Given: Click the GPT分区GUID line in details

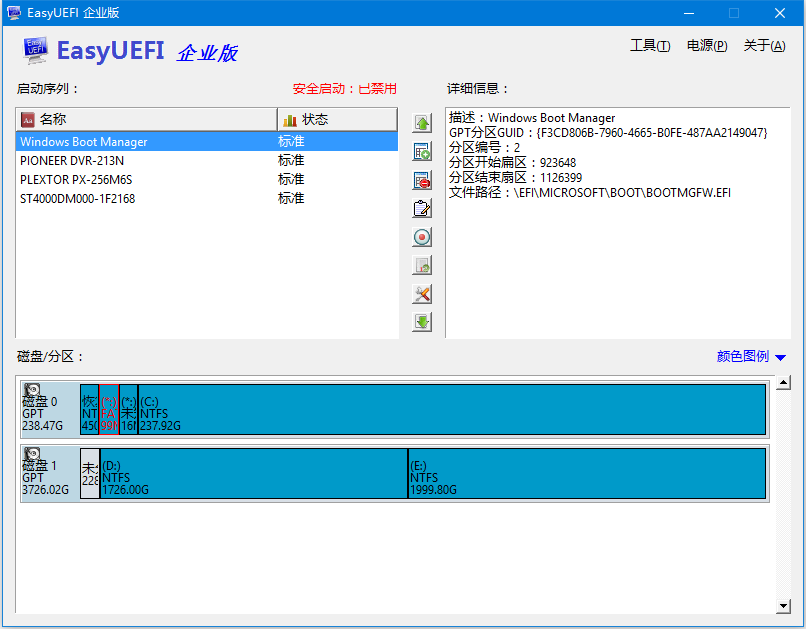Looking at the screenshot, I should click(608, 133).
